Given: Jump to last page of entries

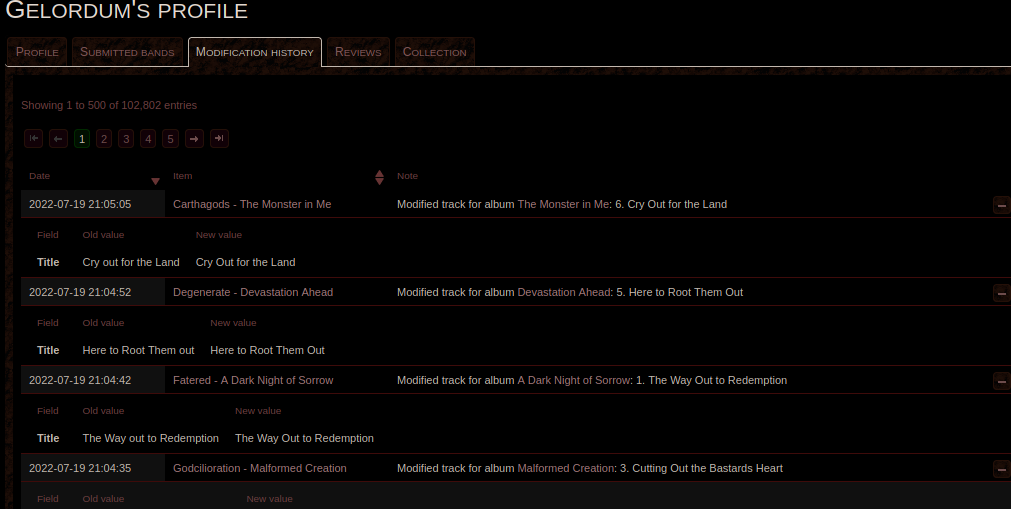Looking at the screenshot, I should tap(219, 139).
